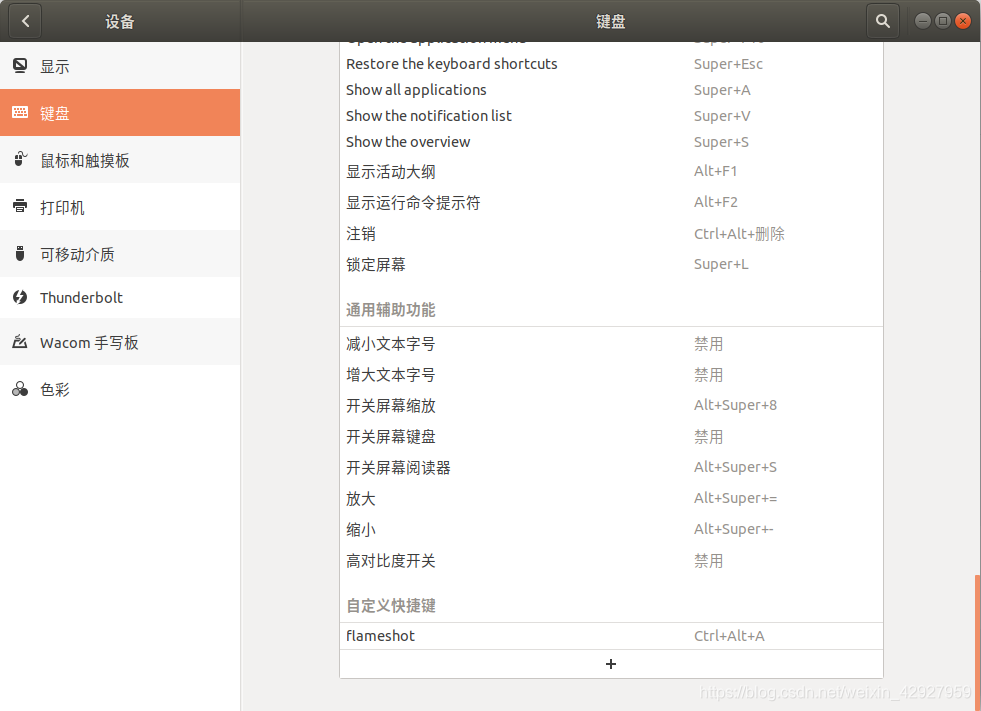This screenshot has height=711, width=981.
Task: Select the 显示 monitor icon in sidebar
Action: click(x=20, y=66)
